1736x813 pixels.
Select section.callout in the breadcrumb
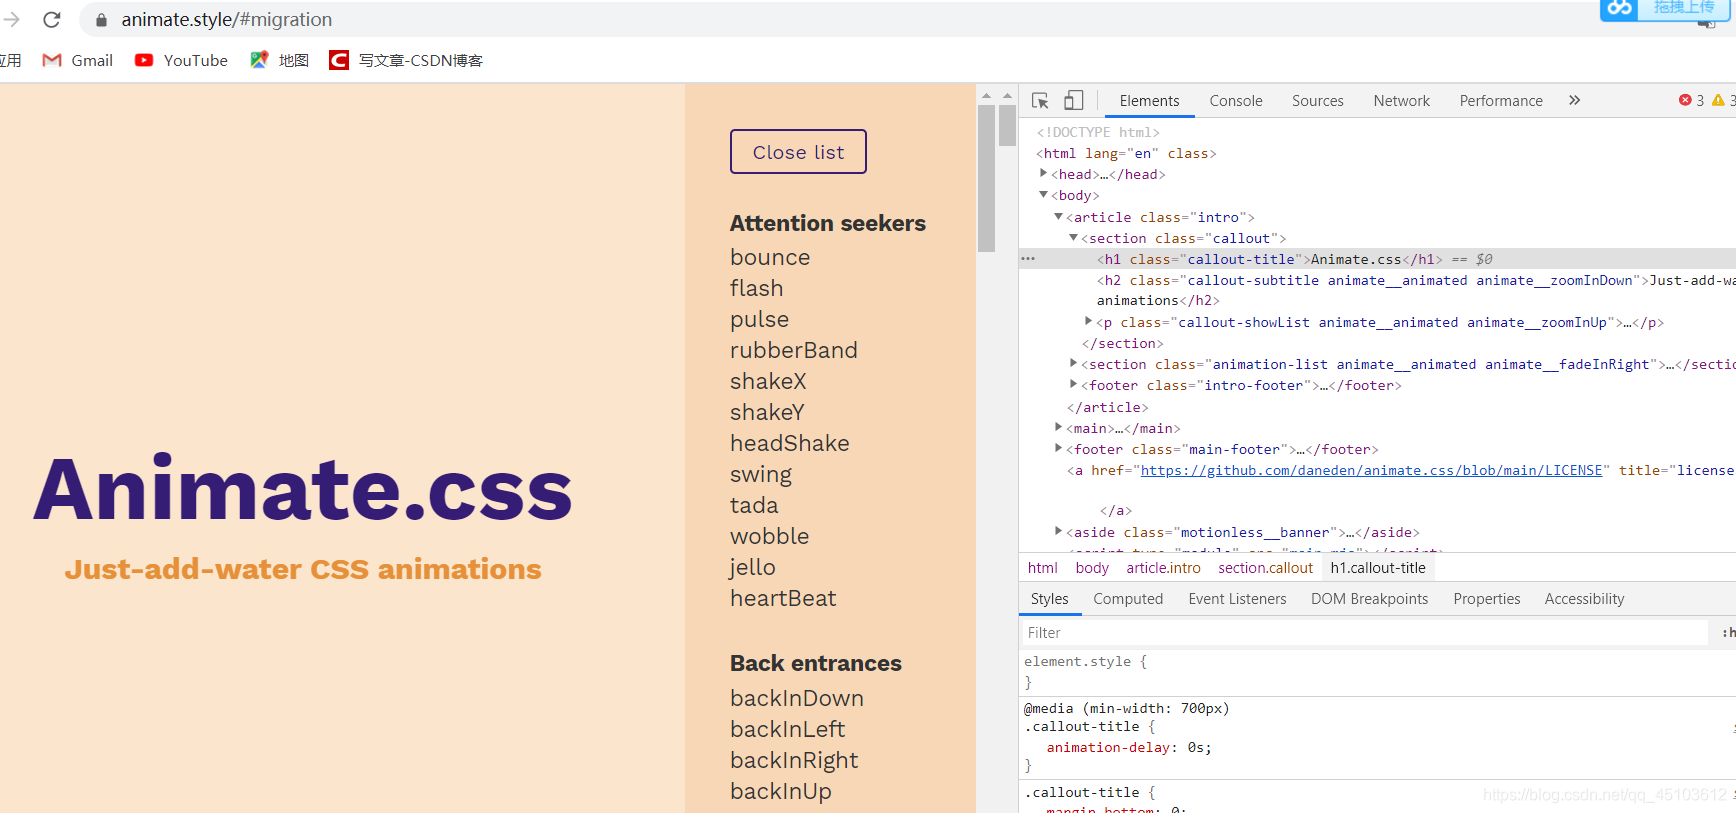point(1265,568)
